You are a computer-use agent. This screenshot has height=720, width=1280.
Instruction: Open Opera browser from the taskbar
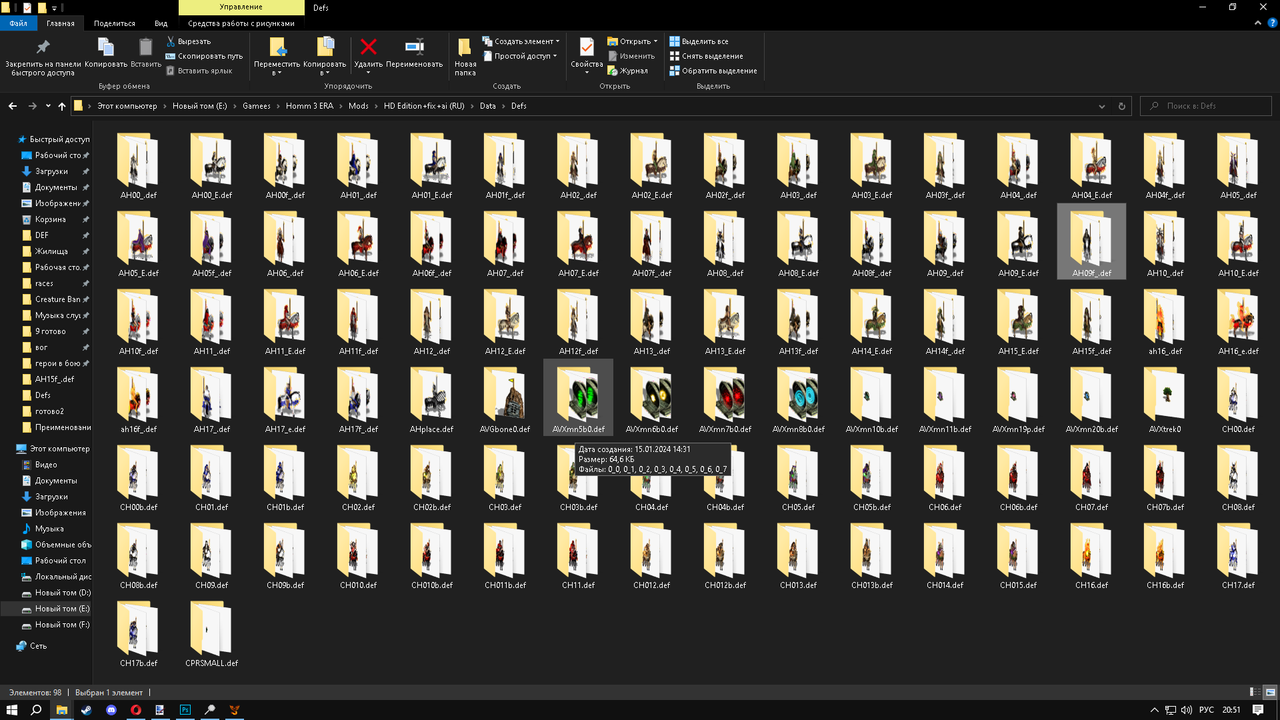[x=136, y=710]
